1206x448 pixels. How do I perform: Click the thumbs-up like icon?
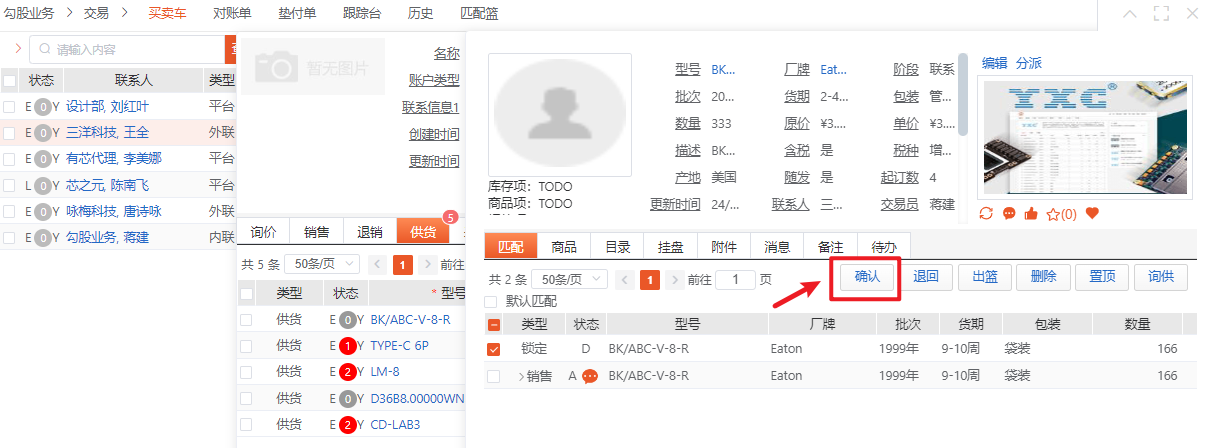coord(1029,213)
